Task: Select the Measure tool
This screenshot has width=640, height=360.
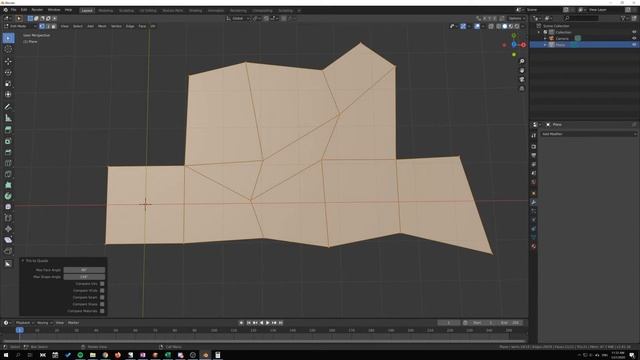Action: (8, 118)
